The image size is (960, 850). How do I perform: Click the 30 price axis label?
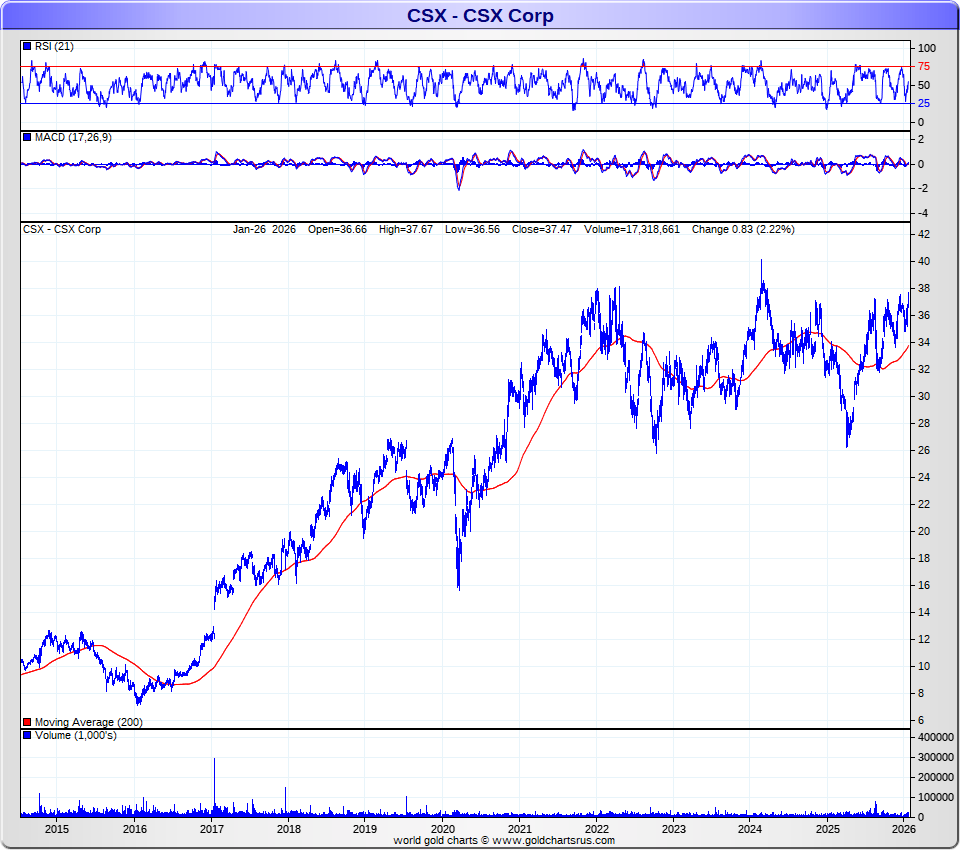click(924, 396)
